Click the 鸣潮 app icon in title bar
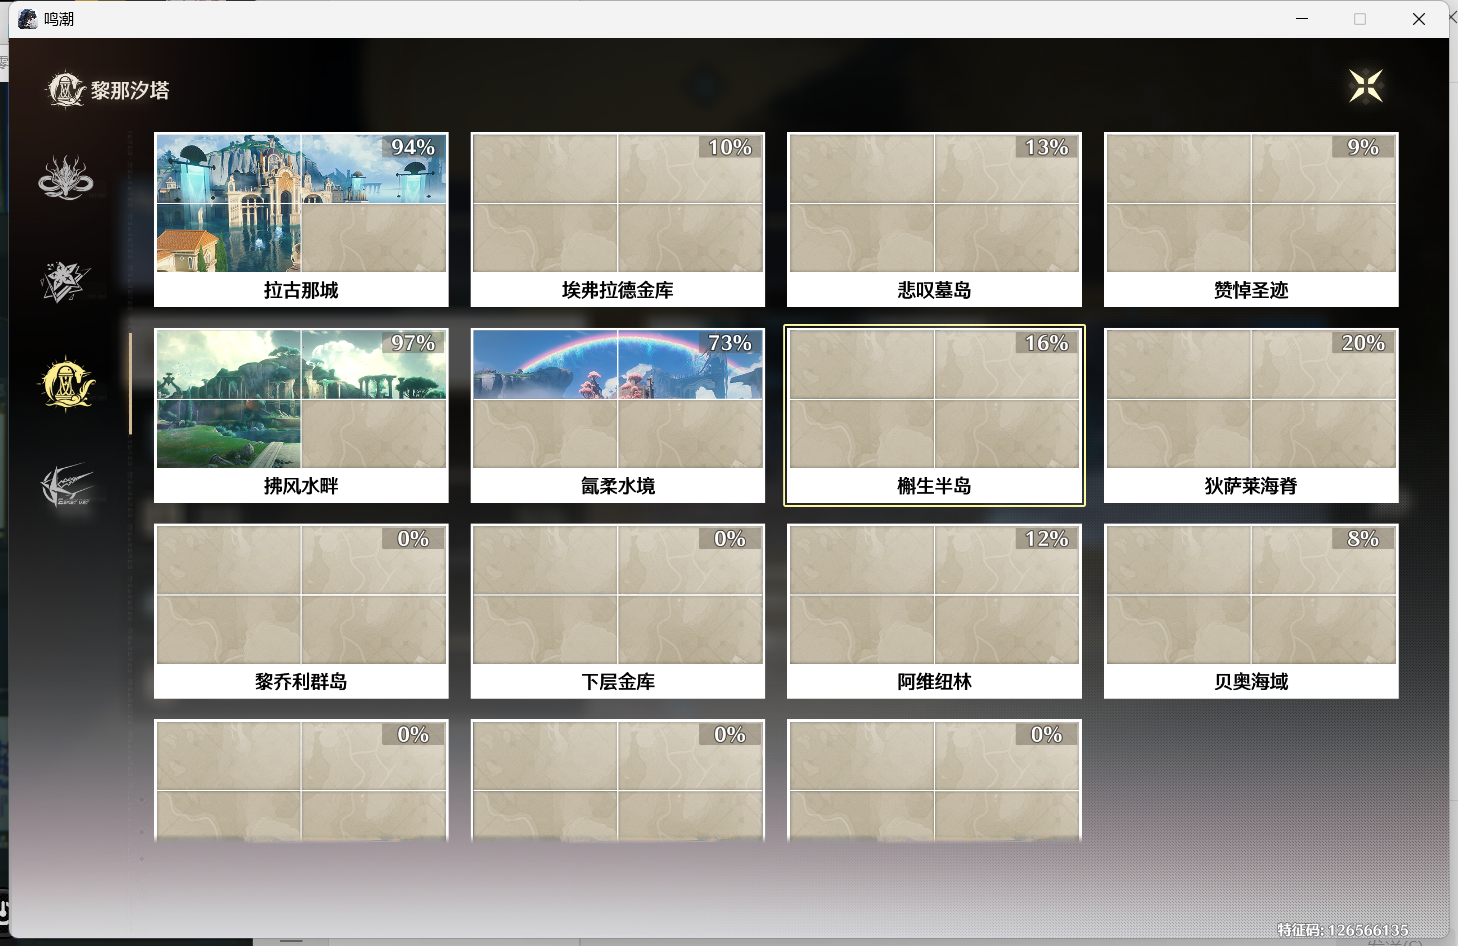 27,19
